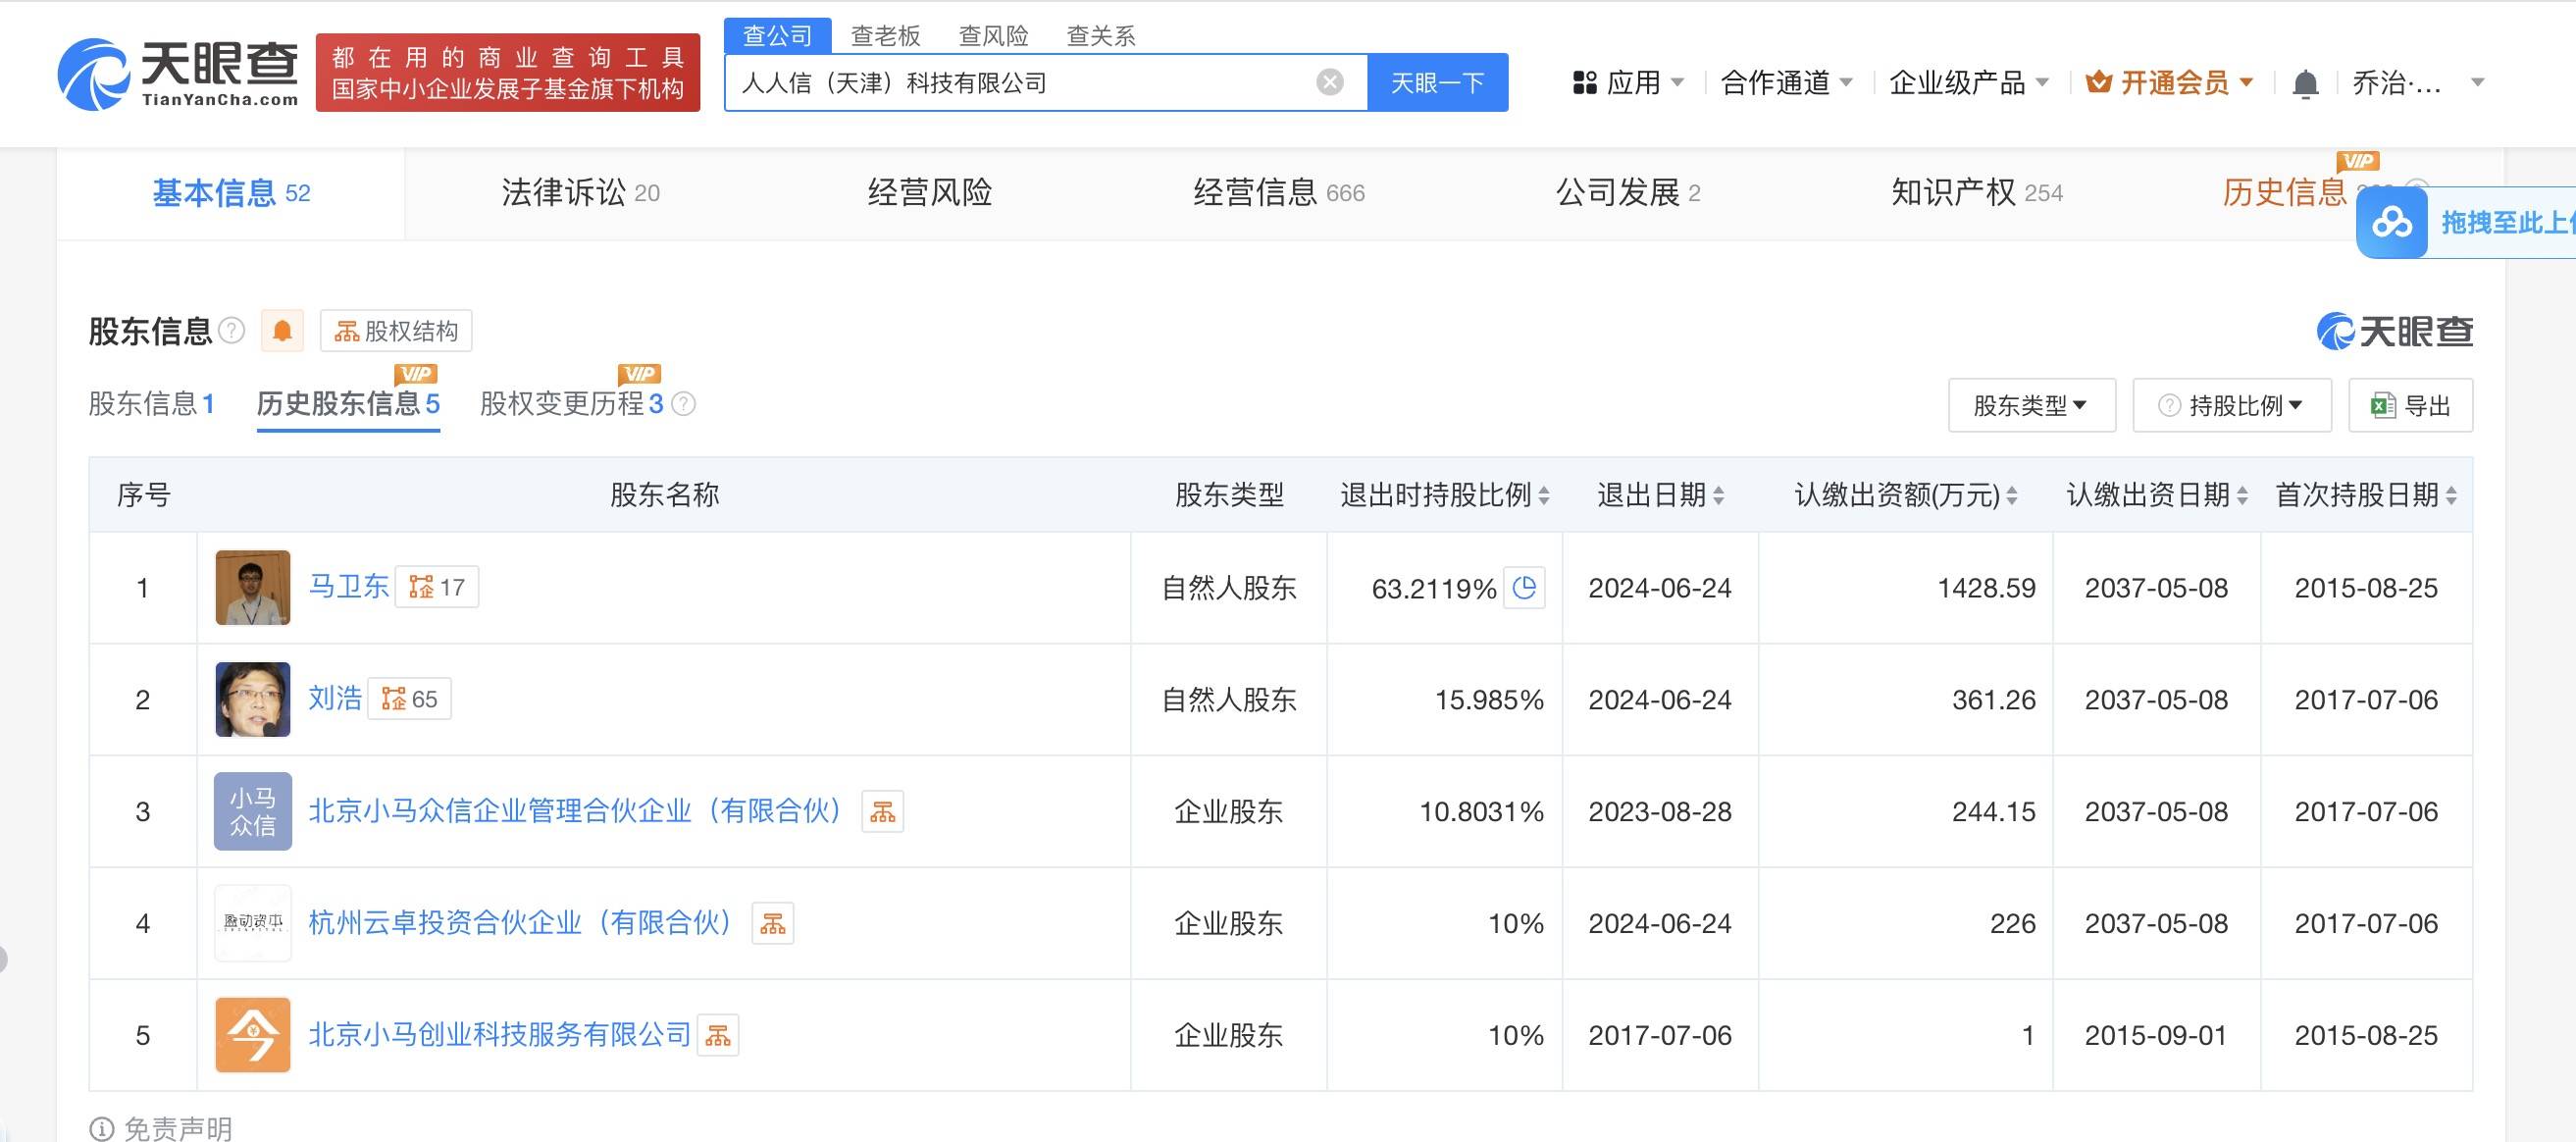This screenshot has width=2576, height=1142.
Task: Click the subscribe bell icon beside 股东信息 heading
Action: tap(281, 330)
